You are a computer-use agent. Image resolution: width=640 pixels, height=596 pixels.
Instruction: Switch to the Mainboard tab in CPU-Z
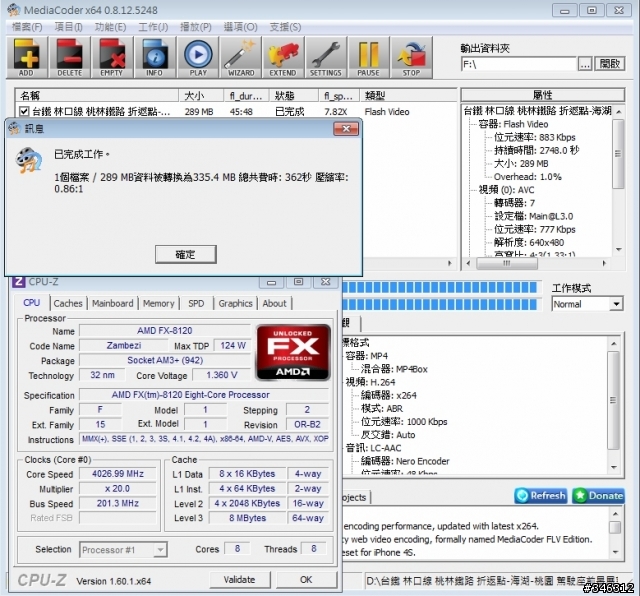(112, 303)
